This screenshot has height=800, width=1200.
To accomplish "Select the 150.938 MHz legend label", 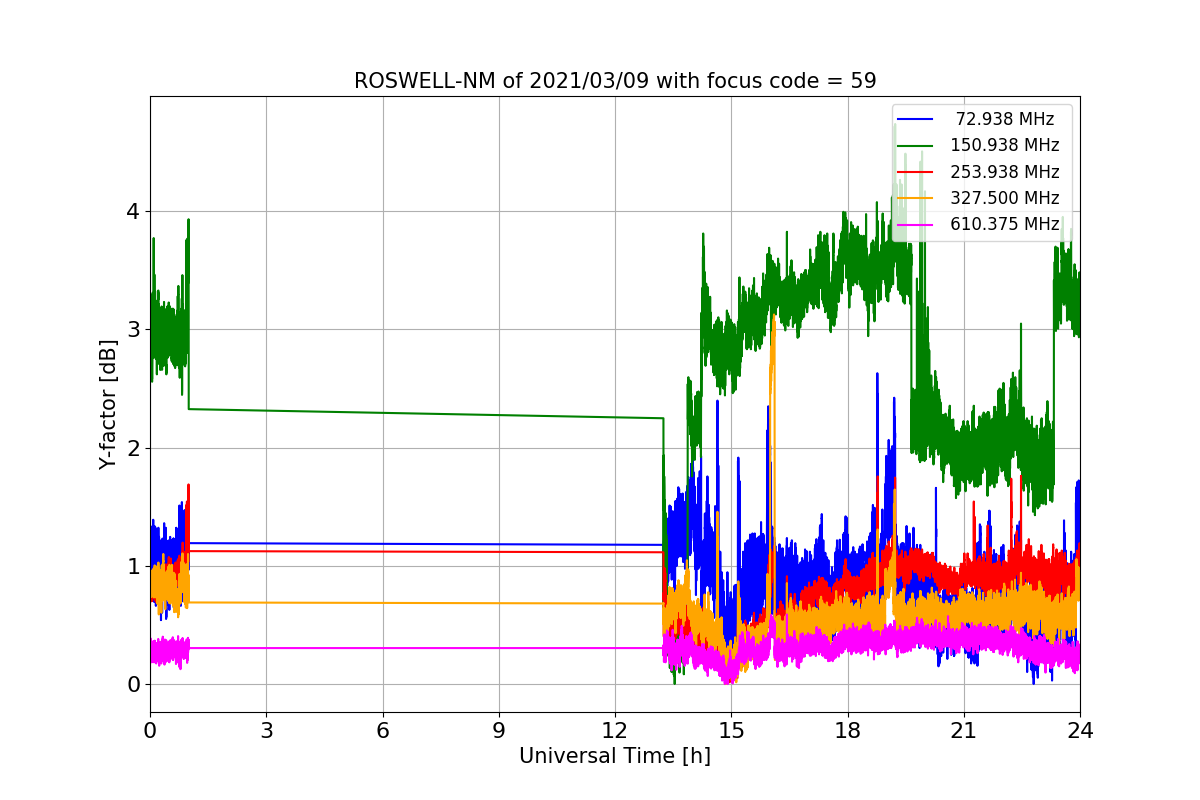I will coord(1005,145).
